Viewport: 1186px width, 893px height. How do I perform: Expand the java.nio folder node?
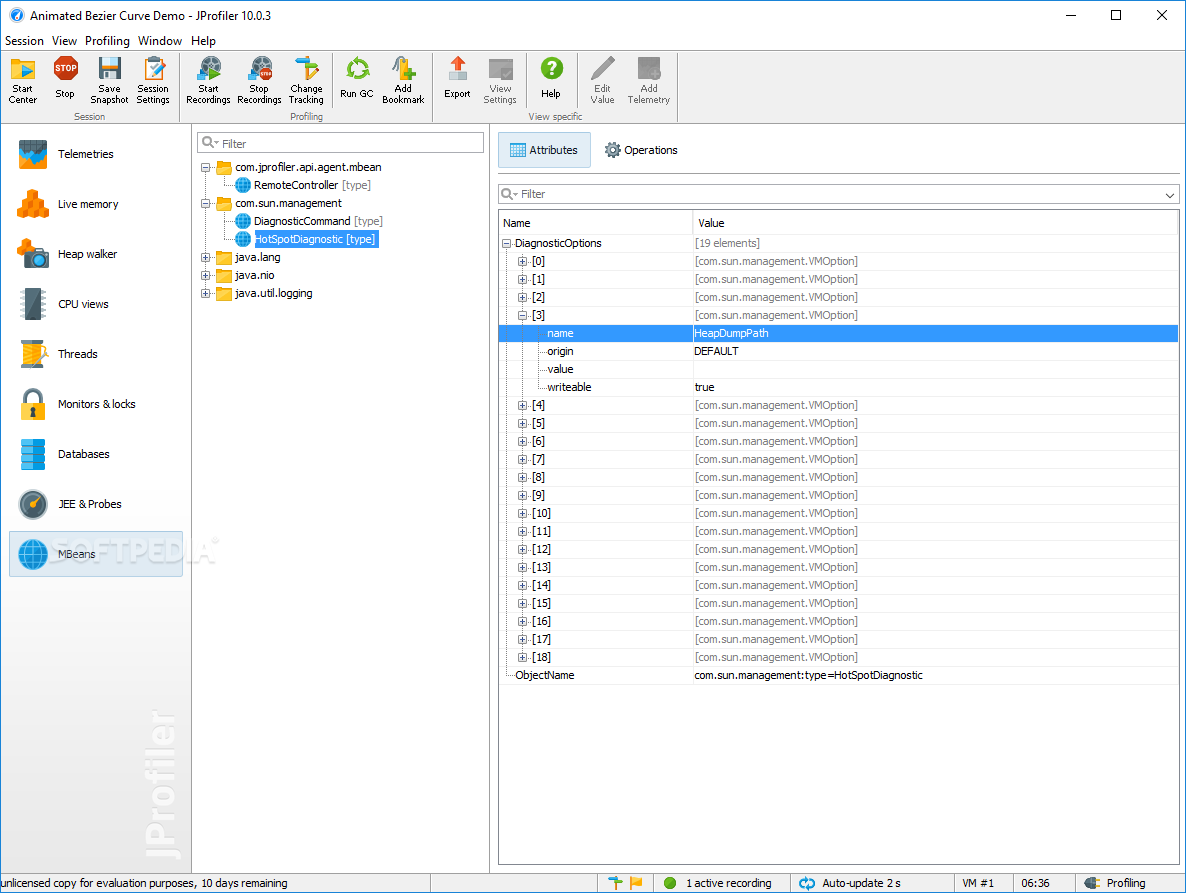click(206, 275)
